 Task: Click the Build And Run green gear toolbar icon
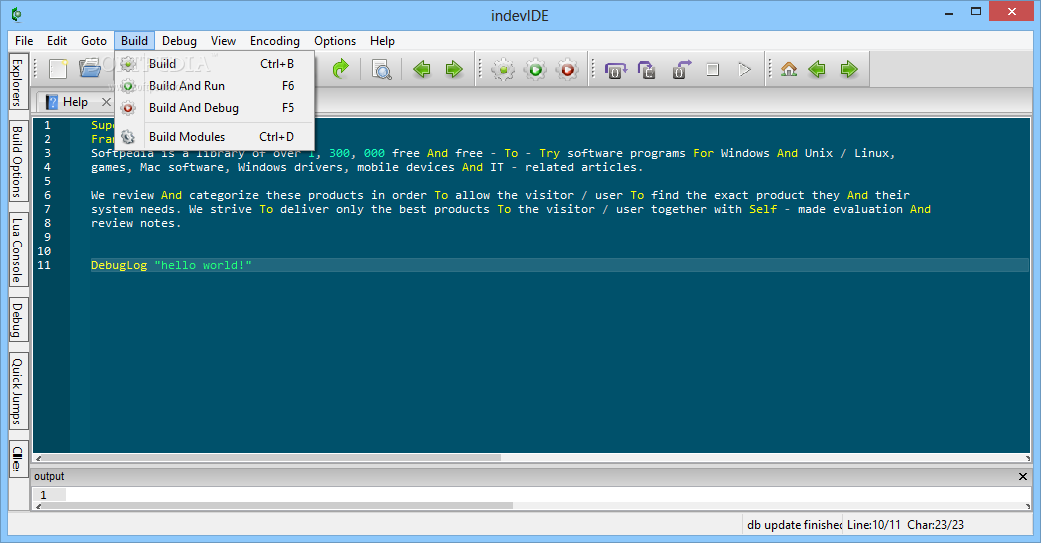pos(535,70)
